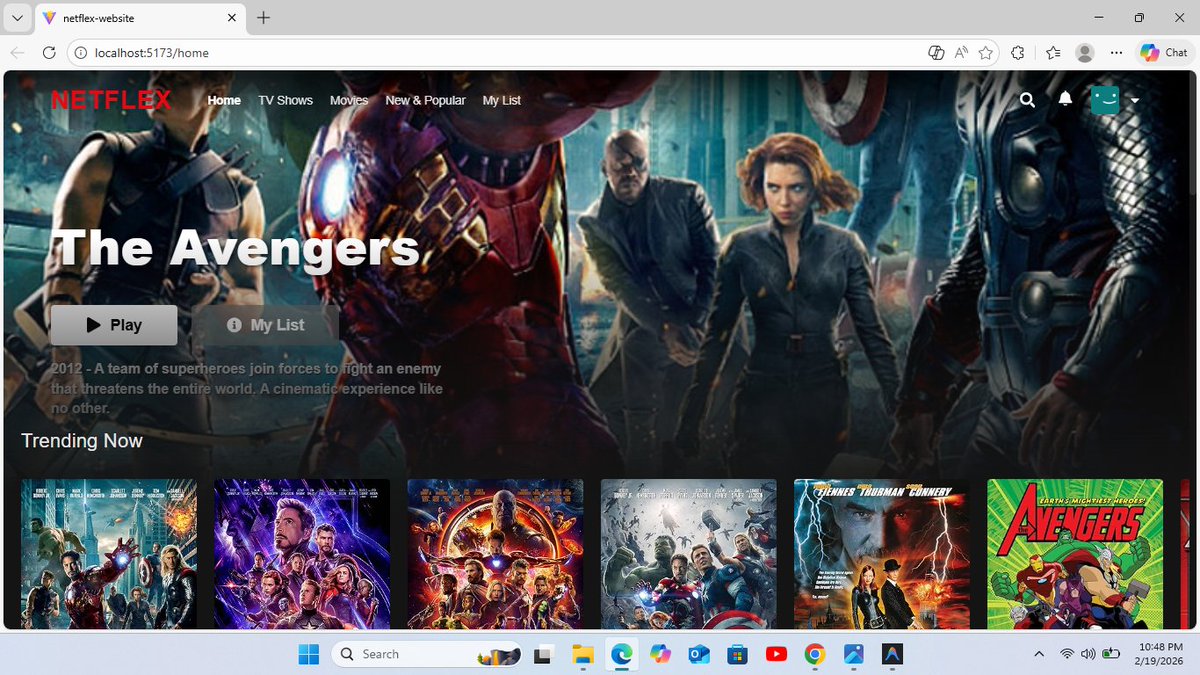Open the Age of Ultron poster
1200x675 pixels.
pos(689,553)
